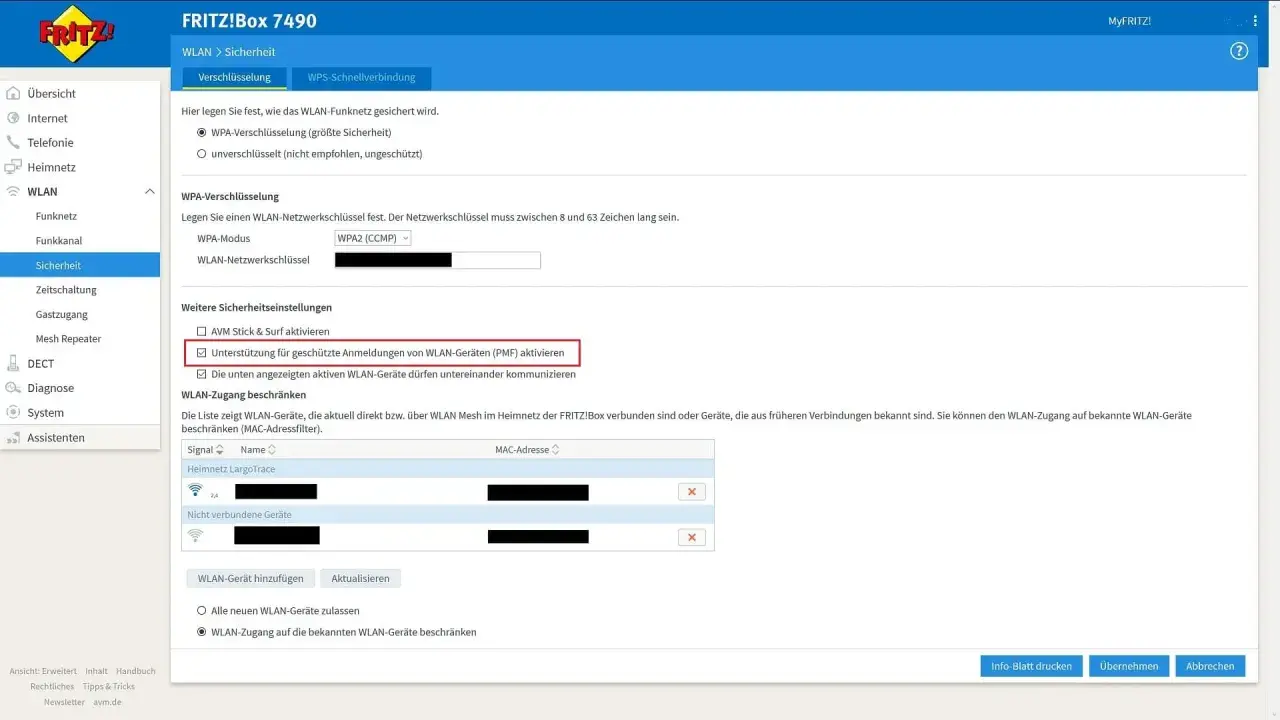Image resolution: width=1280 pixels, height=720 pixels.
Task: Sort the table by Name column
Action: (258, 450)
